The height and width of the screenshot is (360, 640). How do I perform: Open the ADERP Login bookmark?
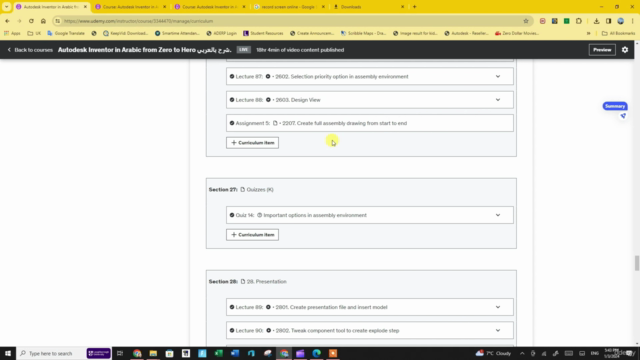pos(222,33)
